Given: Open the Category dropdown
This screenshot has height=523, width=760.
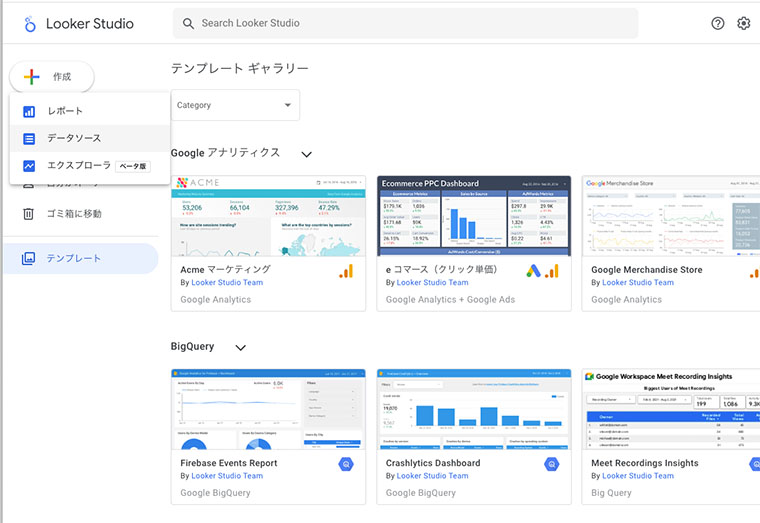Looking at the screenshot, I should [x=235, y=105].
